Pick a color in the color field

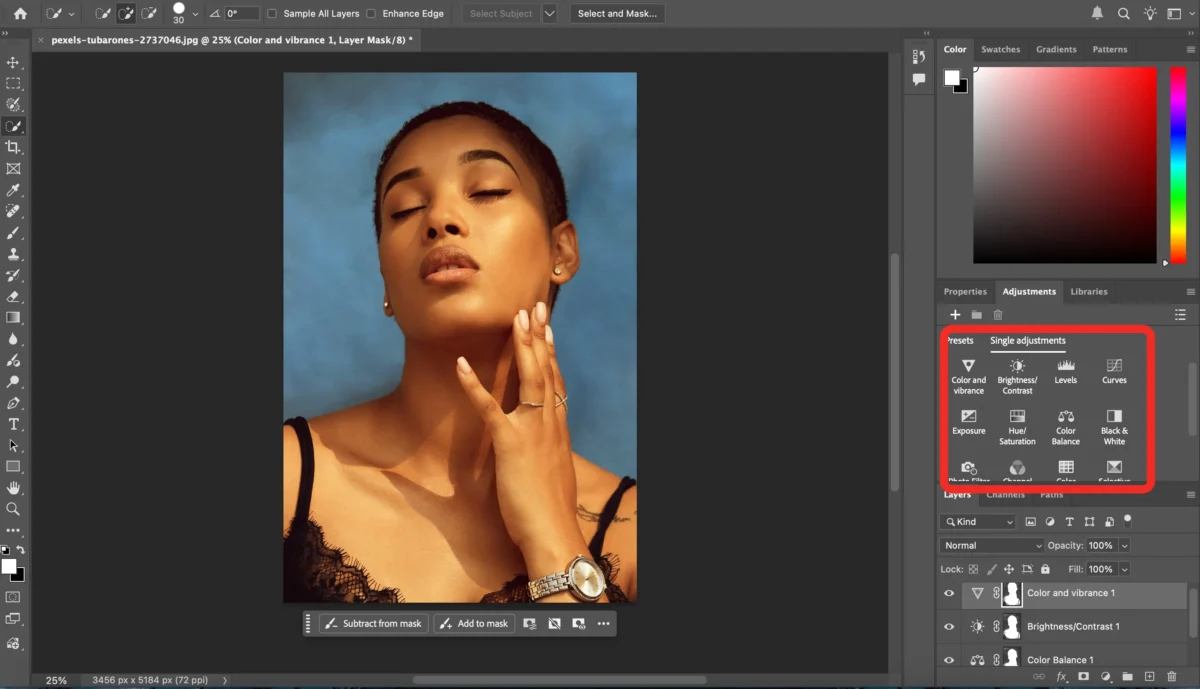point(1065,165)
